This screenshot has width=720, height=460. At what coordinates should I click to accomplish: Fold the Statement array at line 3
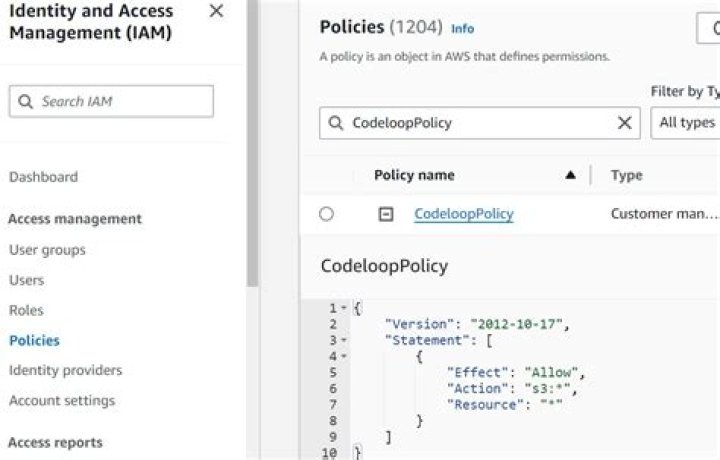344,340
